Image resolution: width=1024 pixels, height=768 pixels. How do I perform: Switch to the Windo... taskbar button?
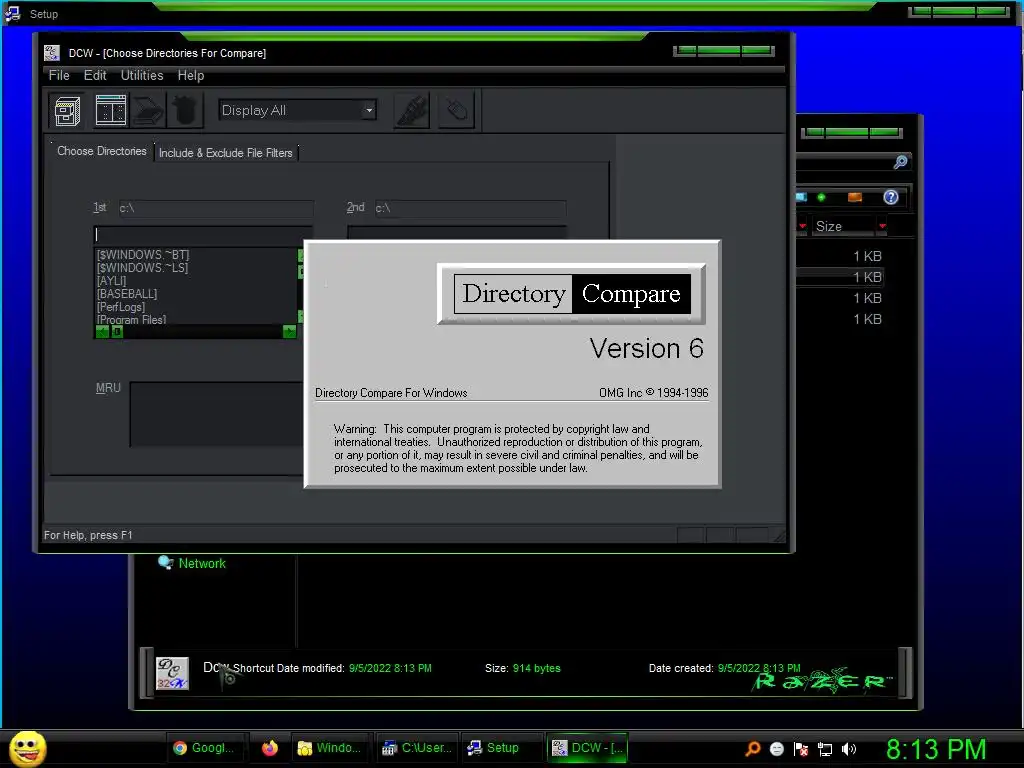[x=330, y=748]
